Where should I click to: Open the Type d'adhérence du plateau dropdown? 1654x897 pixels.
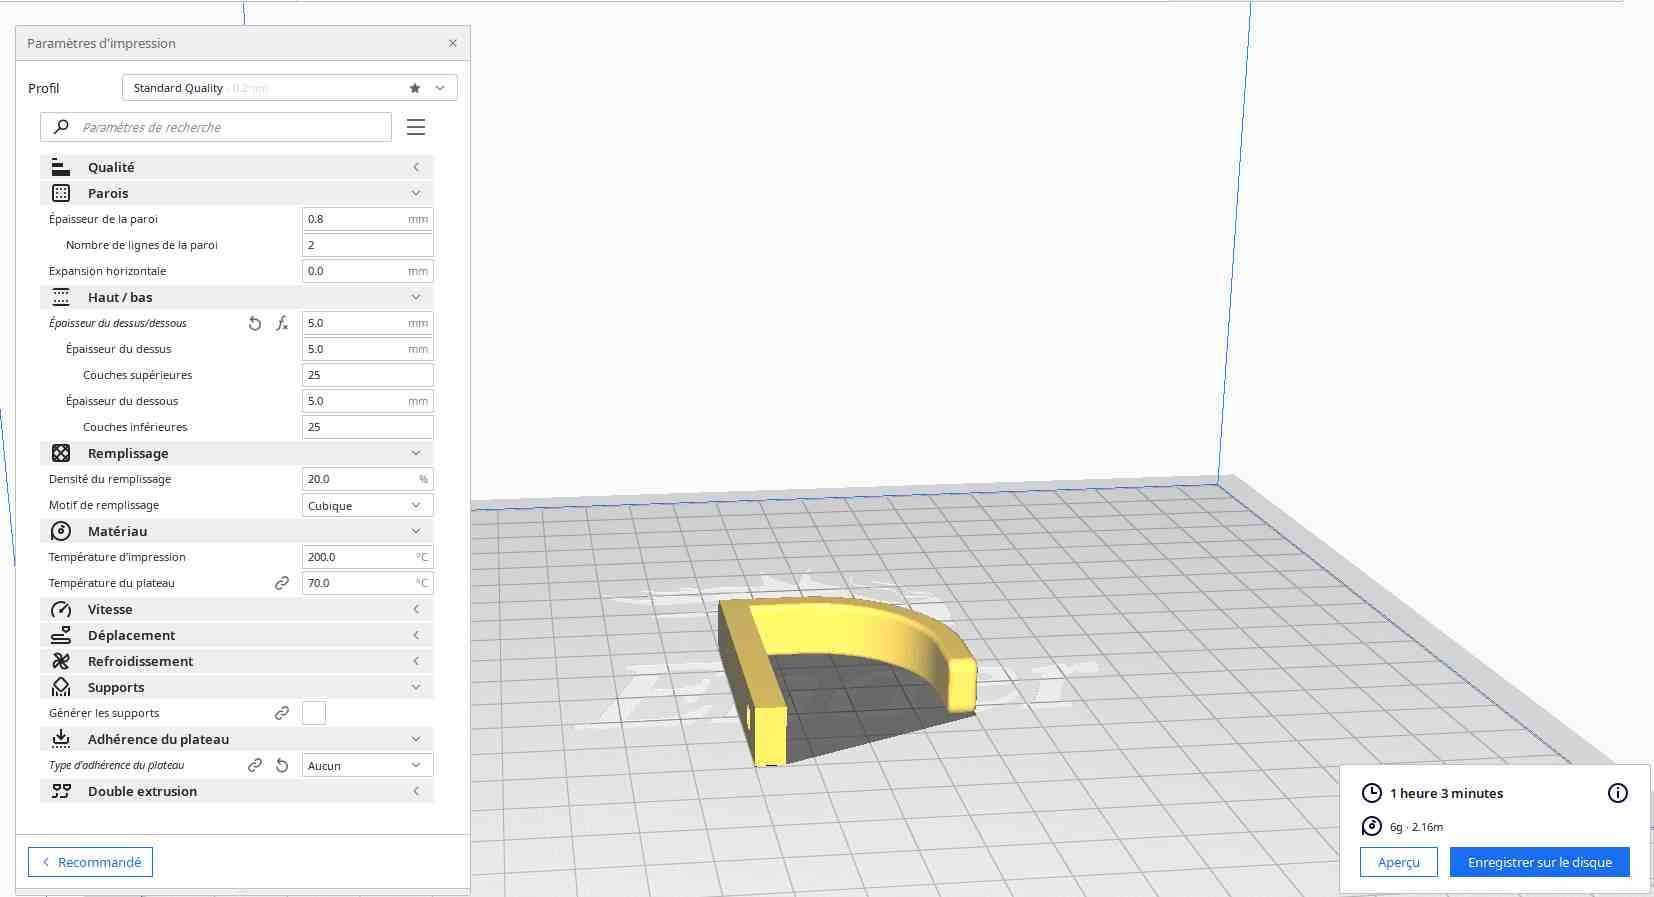point(368,765)
